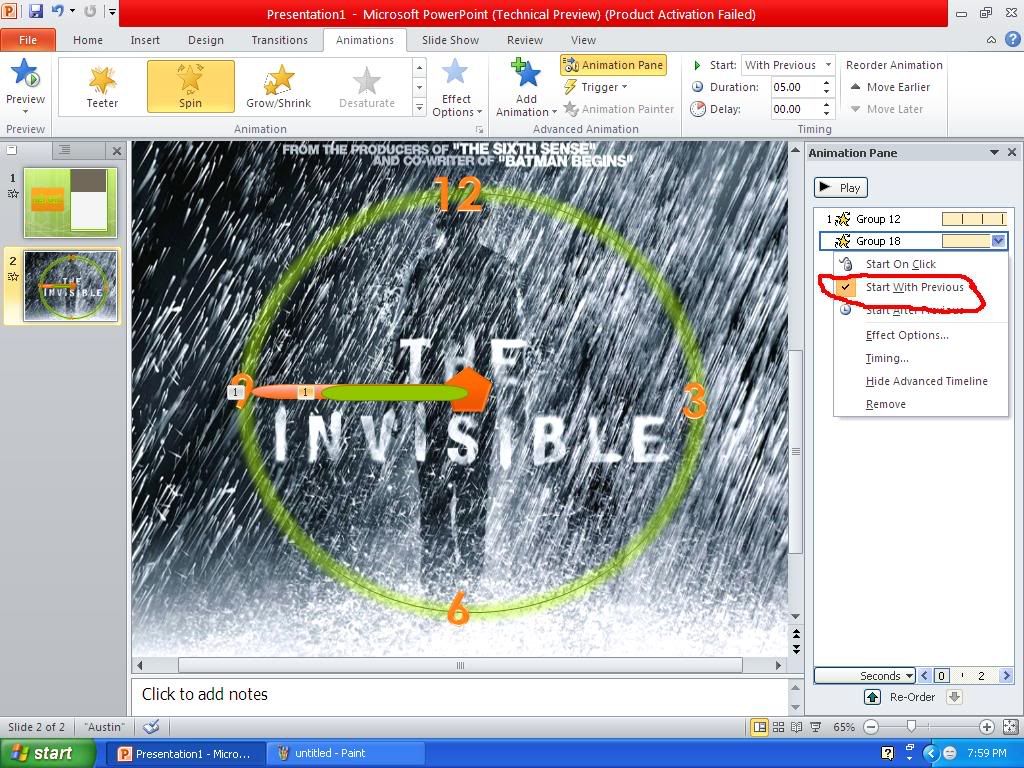Screen dimensions: 1024x768
Task: Choose the Grow/Shrink animation effect
Action: click(279, 86)
